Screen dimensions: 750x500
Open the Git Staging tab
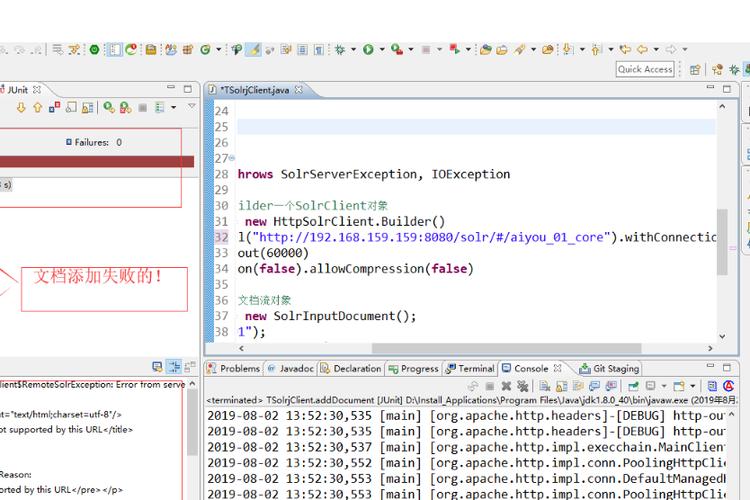tap(610, 368)
